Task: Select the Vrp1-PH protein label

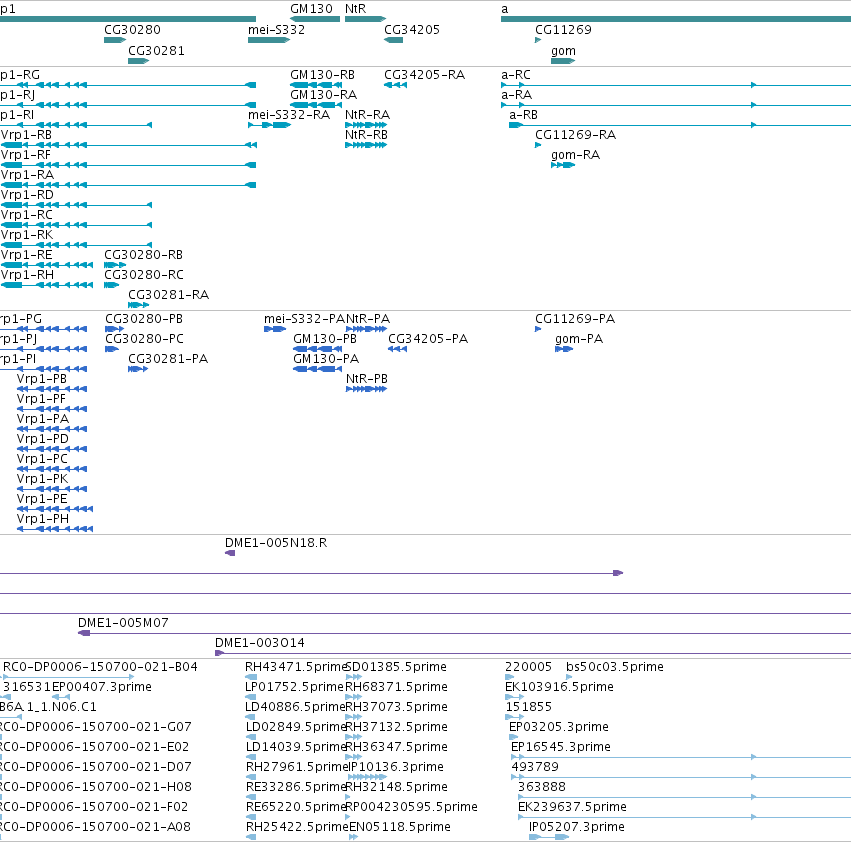Action: [43, 520]
